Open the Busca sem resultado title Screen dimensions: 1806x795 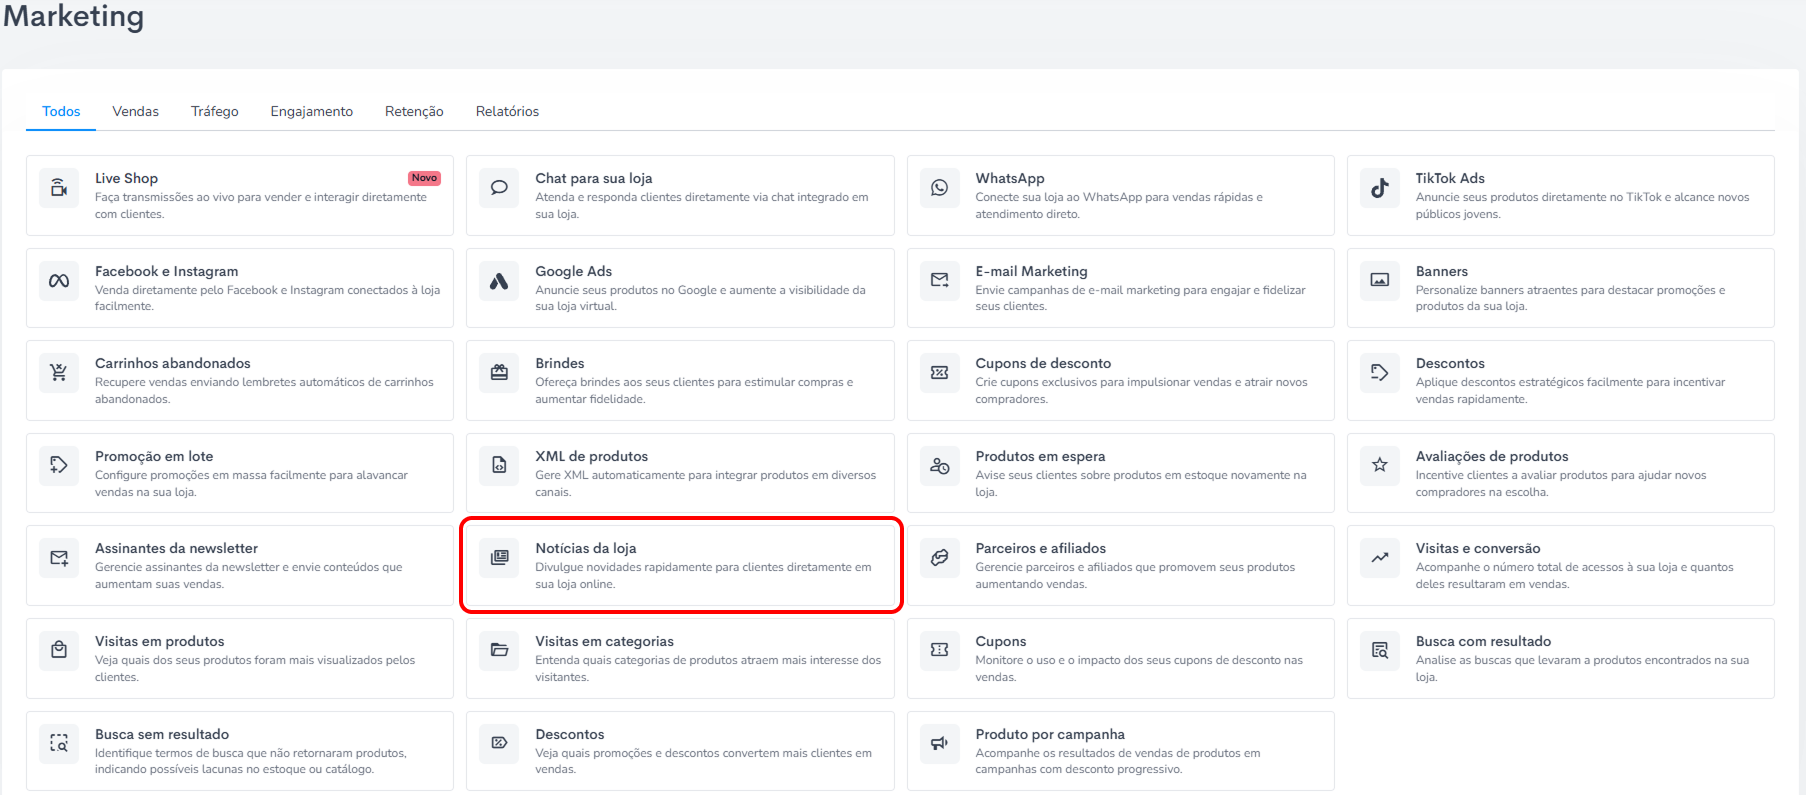[x=162, y=734]
